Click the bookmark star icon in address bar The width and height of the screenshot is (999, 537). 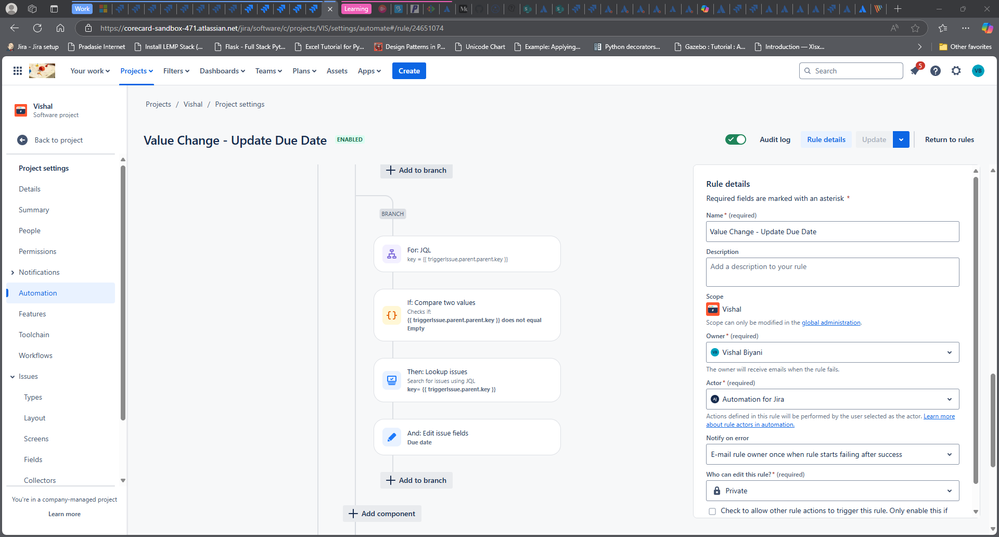click(916, 28)
